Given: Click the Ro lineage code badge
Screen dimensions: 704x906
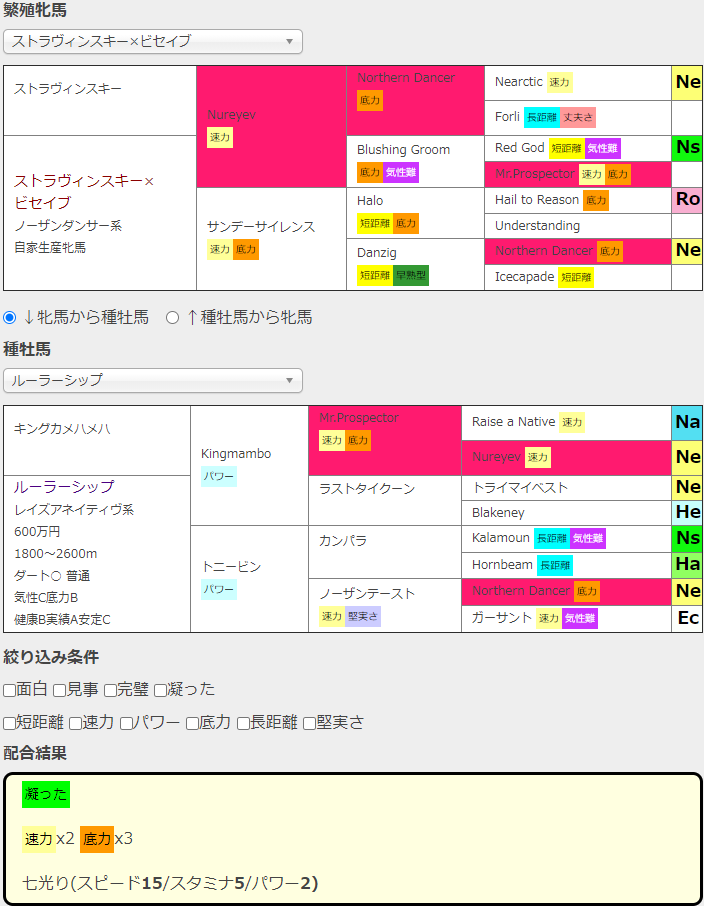Looking at the screenshot, I should tap(687, 199).
